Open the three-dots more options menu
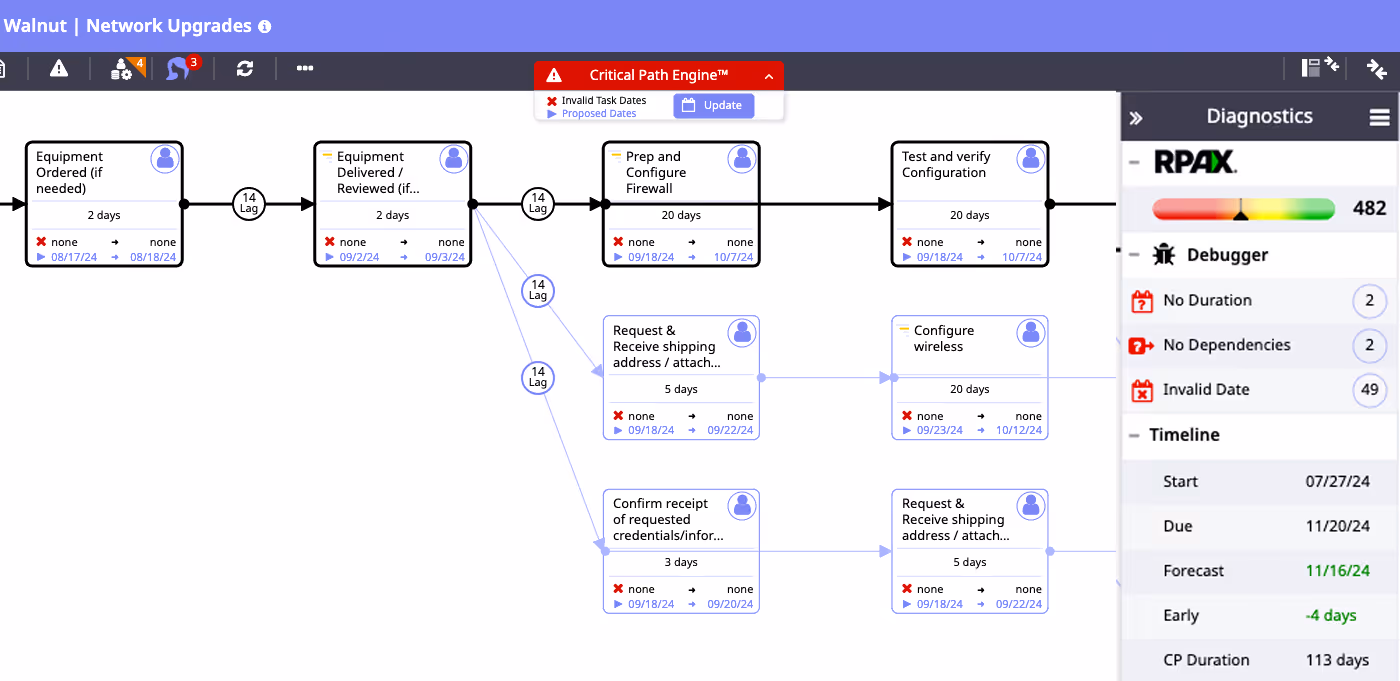Image resolution: width=1400 pixels, height=681 pixels. (x=305, y=68)
